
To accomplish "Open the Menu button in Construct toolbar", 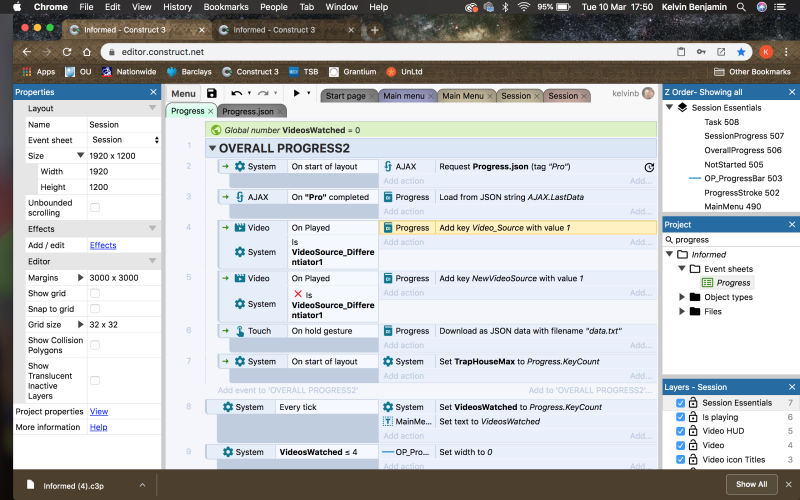I will (x=183, y=93).
